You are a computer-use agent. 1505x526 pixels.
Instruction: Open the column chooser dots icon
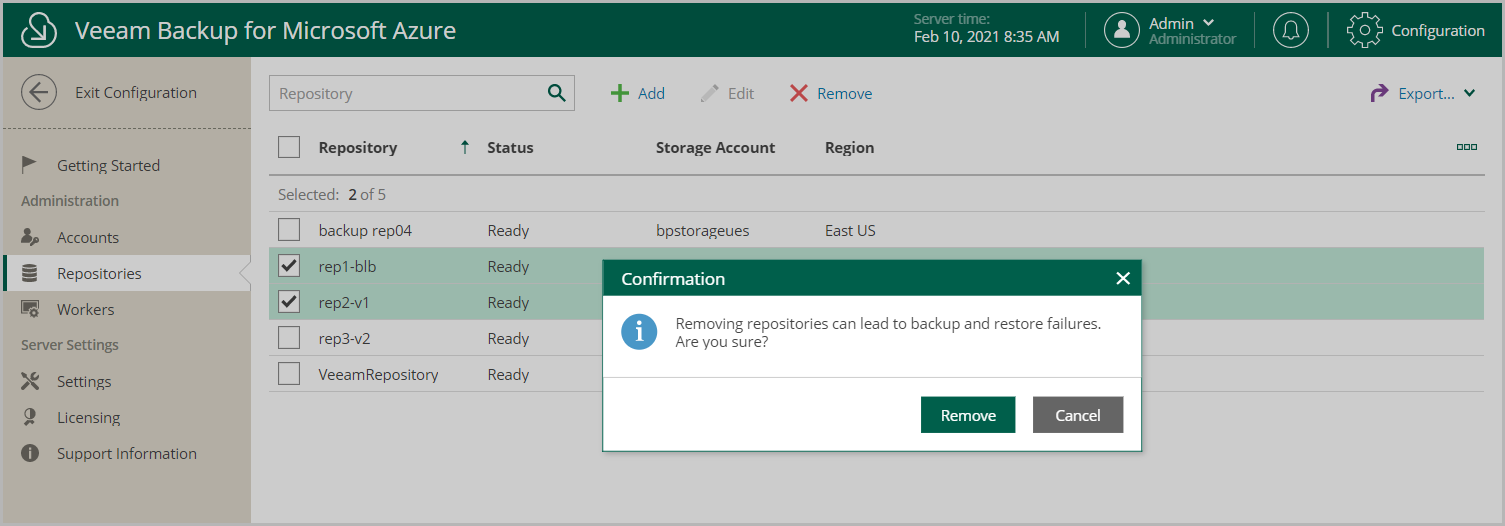[x=1467, y=147]
